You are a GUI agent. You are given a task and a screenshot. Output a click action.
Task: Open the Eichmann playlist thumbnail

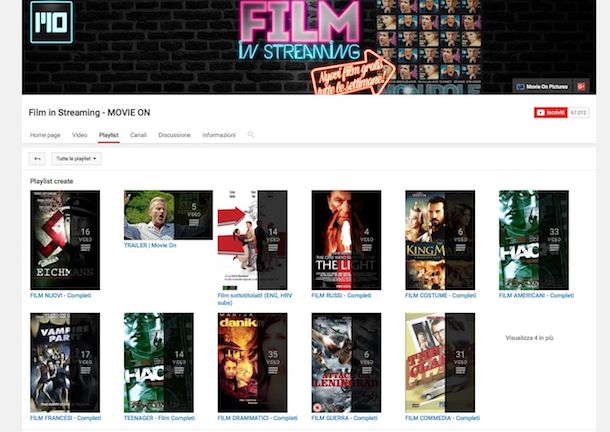[x=65, y=240]
